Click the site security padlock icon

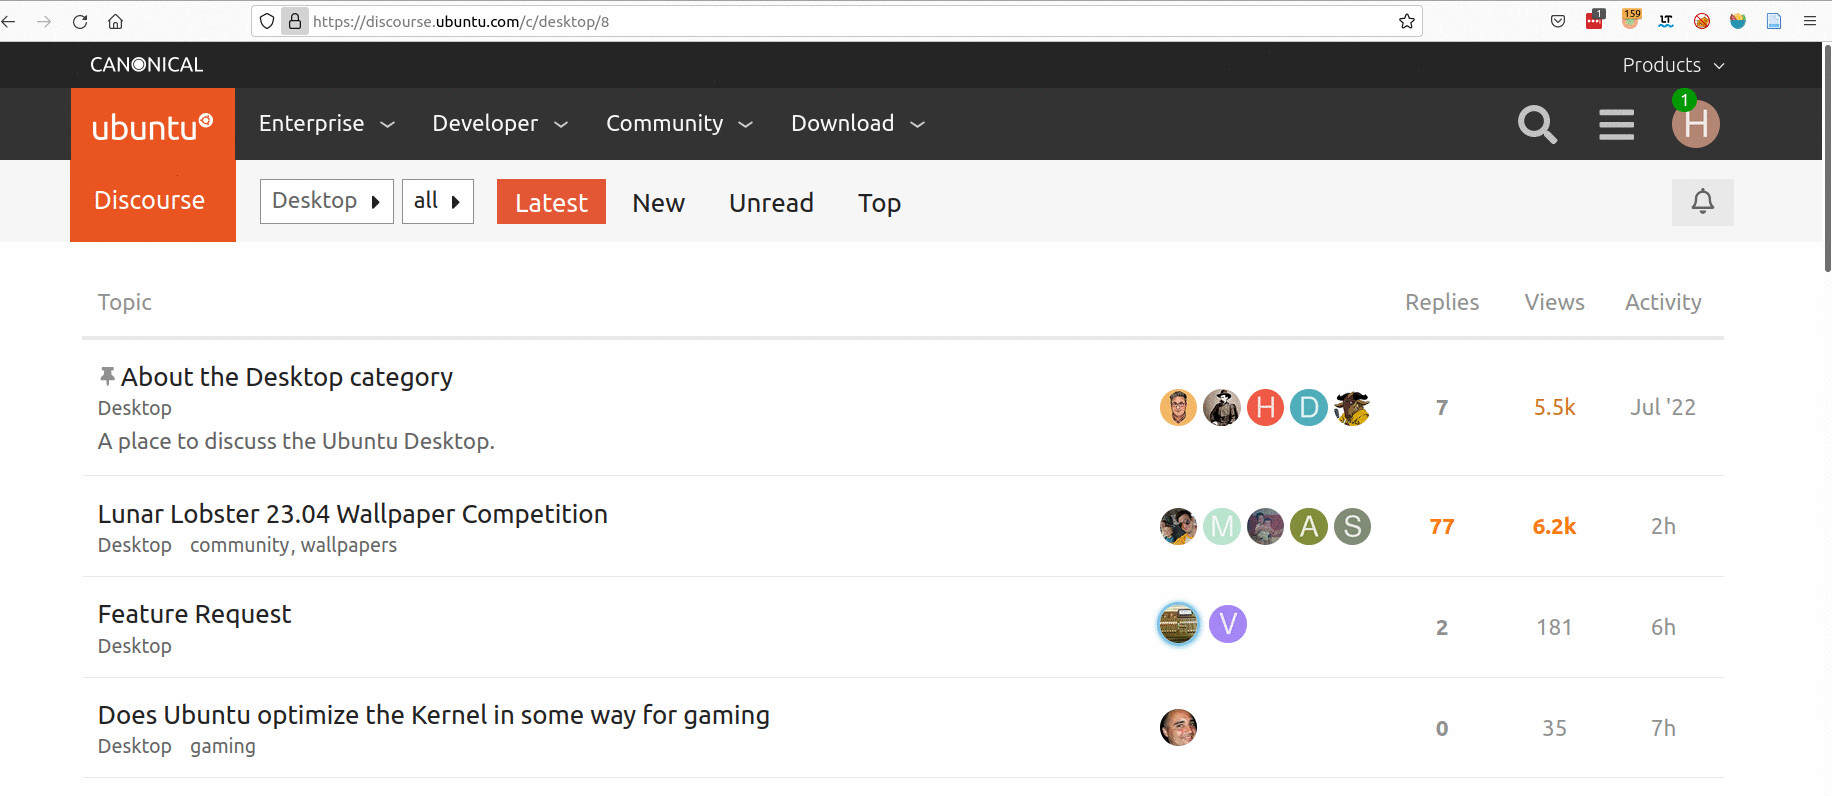295,21
